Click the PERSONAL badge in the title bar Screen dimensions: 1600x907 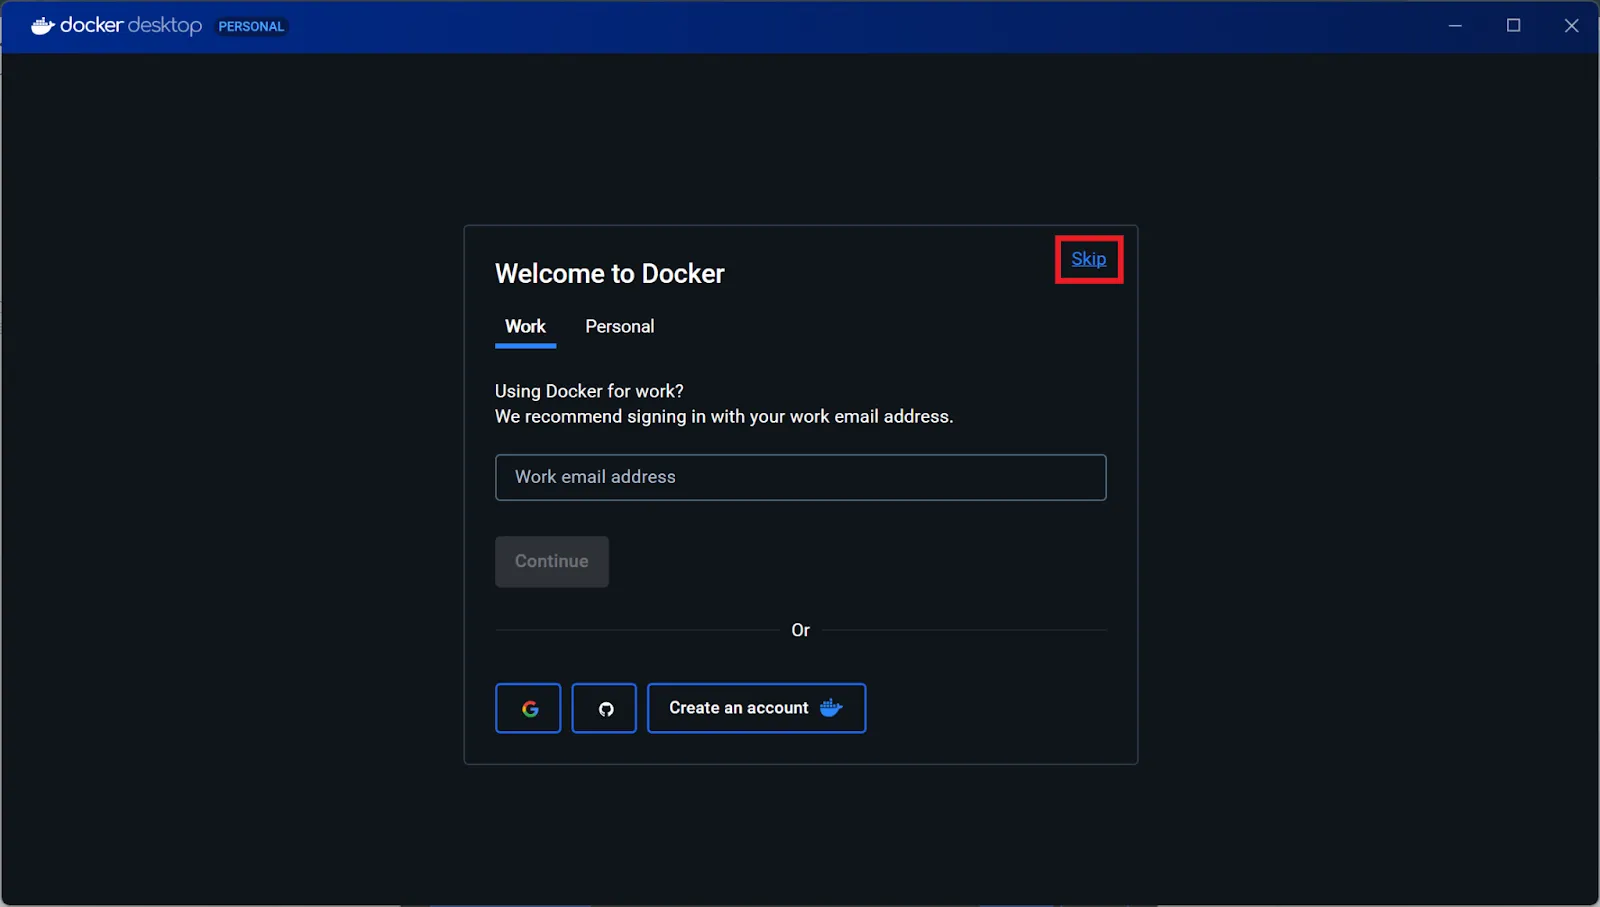250,26
